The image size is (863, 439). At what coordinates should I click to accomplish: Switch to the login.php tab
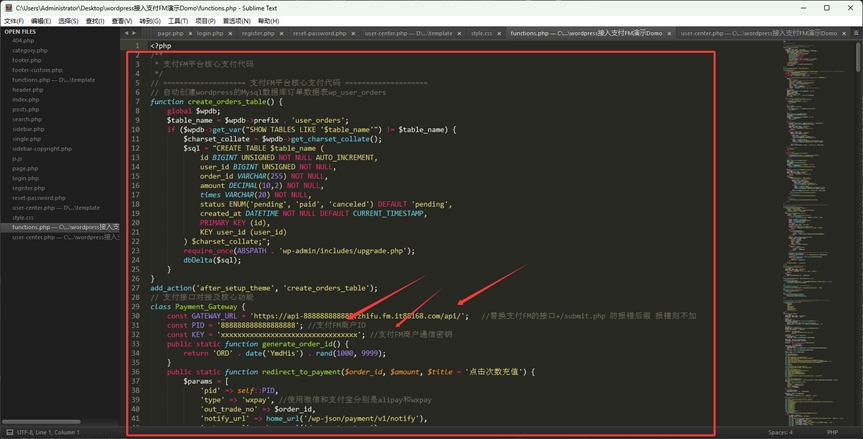[x=210, y=33]
